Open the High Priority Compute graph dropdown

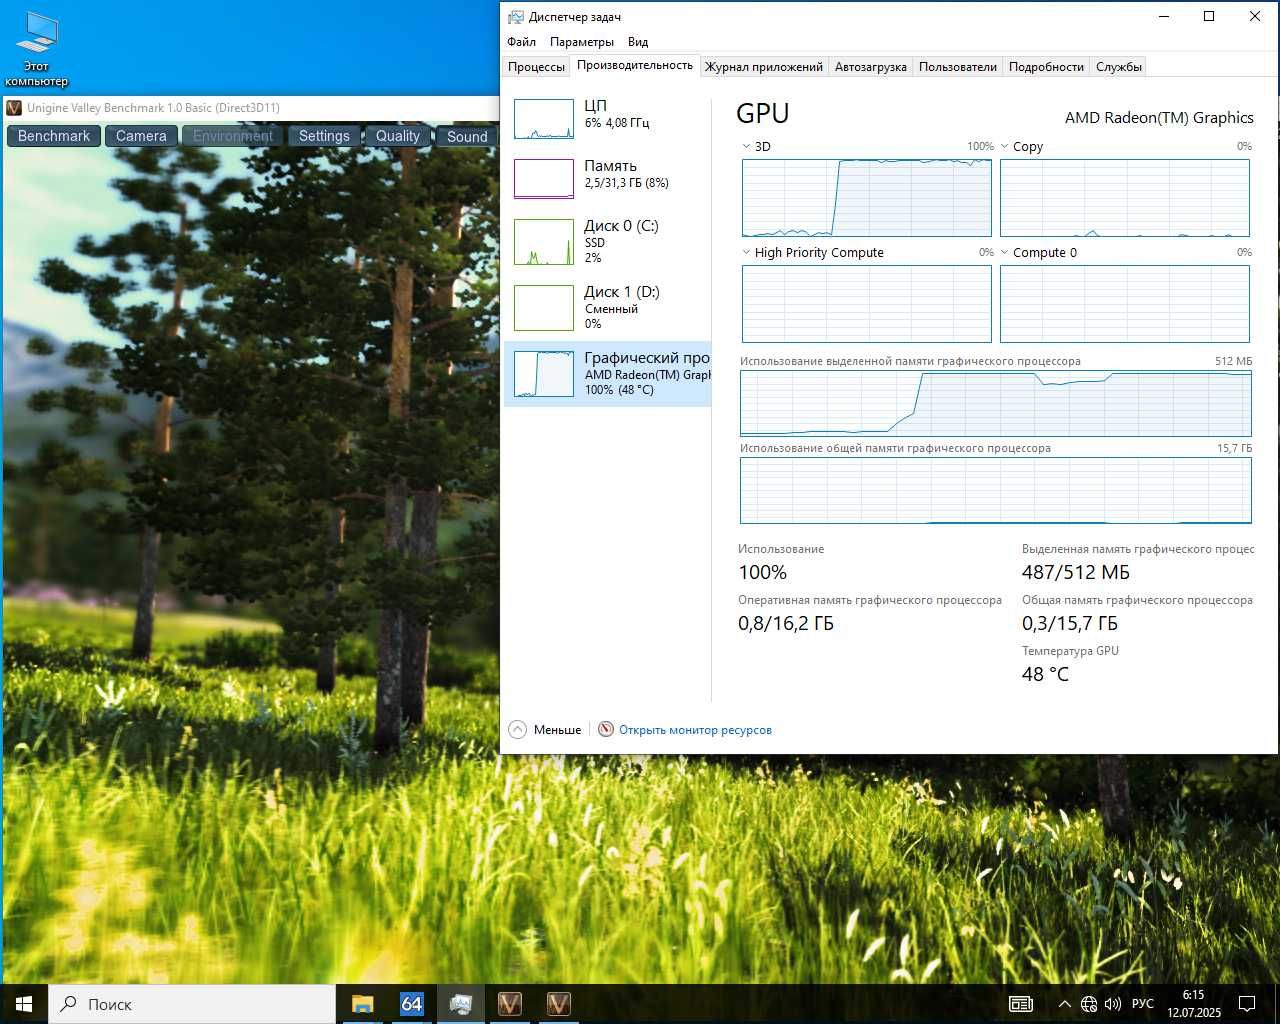pos(746,253)
